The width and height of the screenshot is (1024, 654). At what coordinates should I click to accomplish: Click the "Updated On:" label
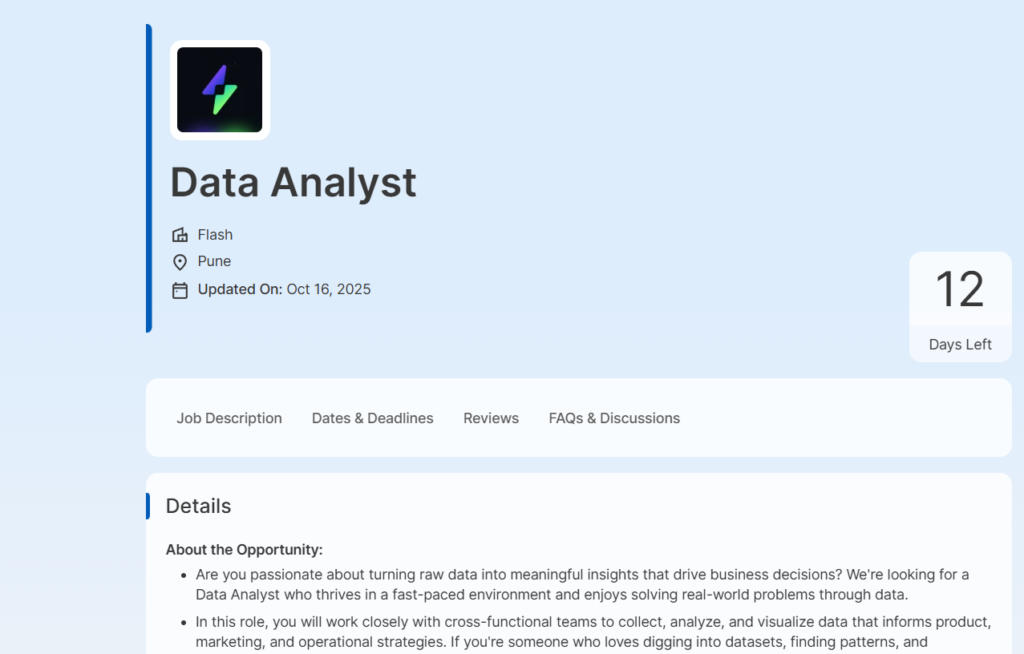point(240,289)
